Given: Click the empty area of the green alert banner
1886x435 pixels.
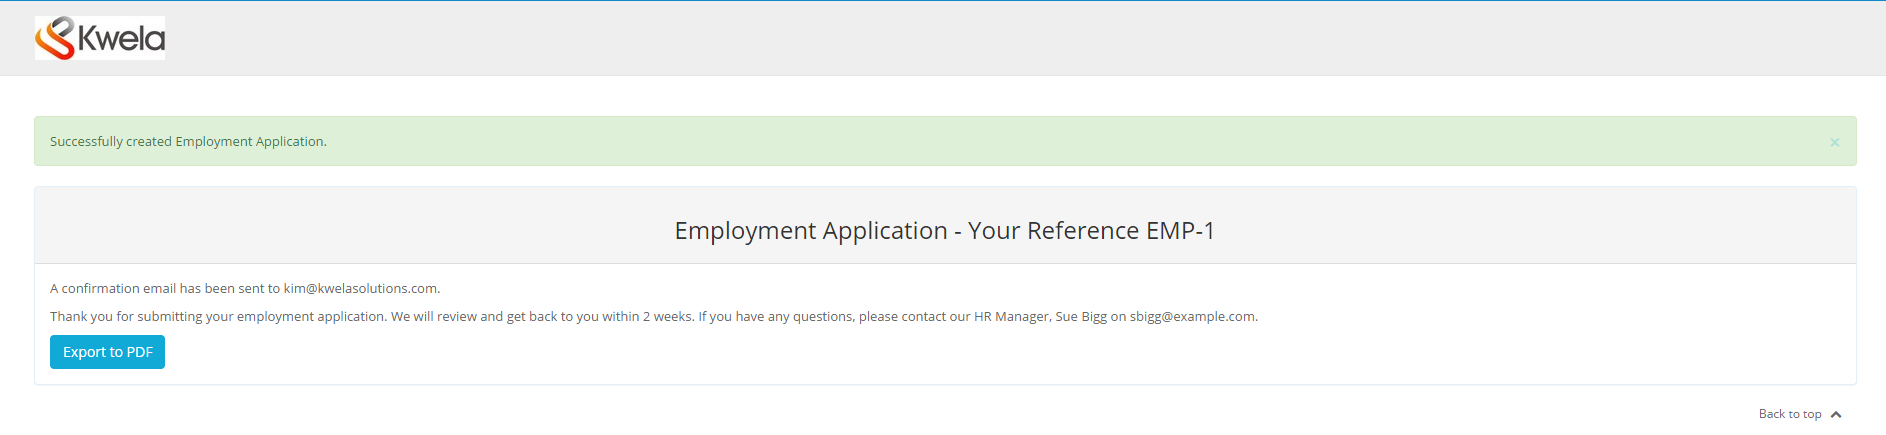Looking at the screenshot, I should [x=1000, y=142].
